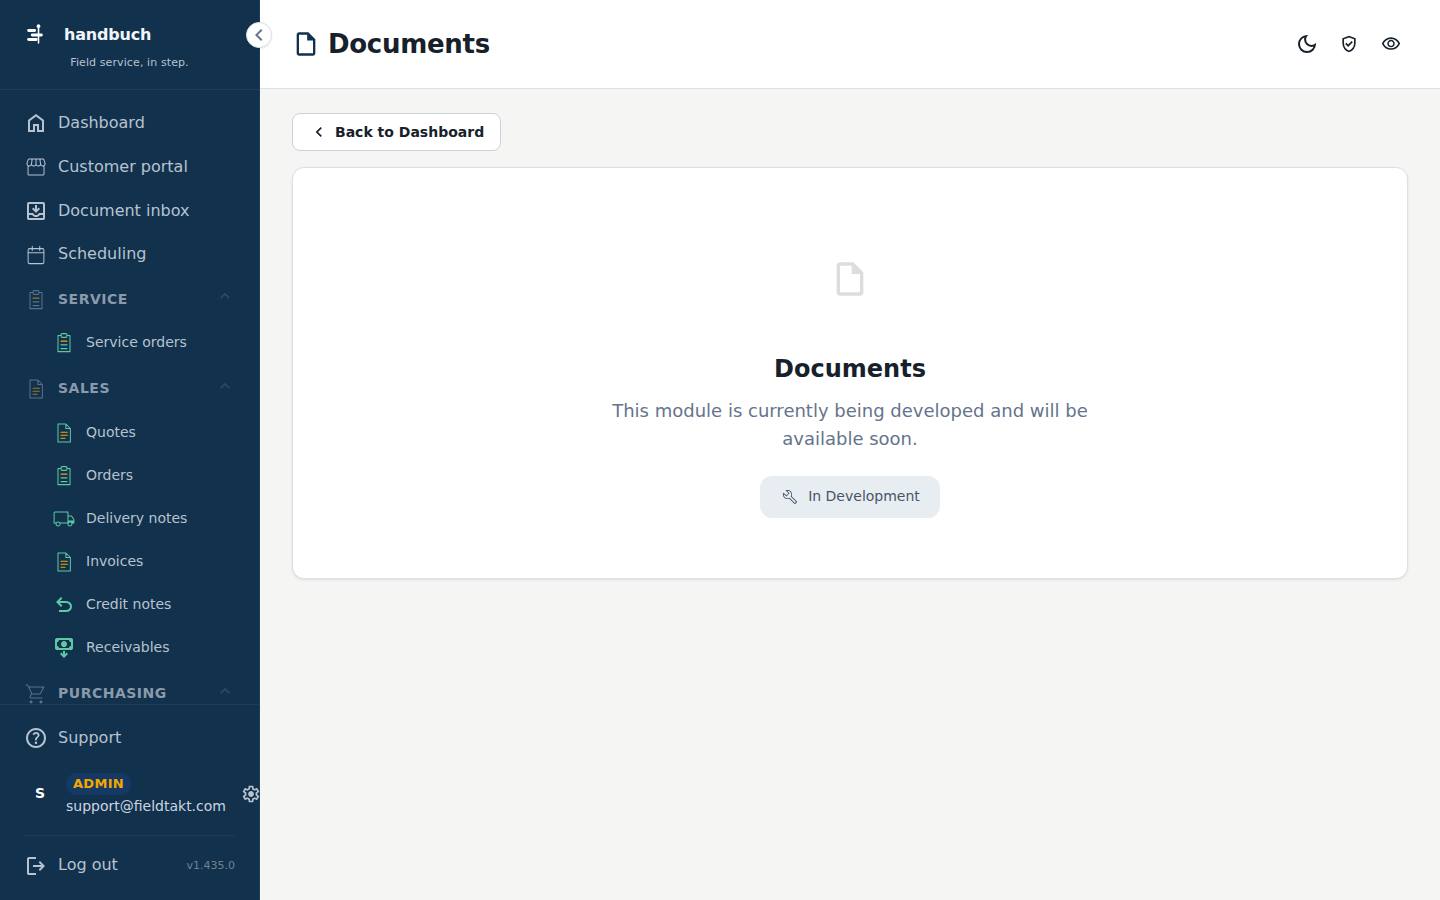
Task: Open Support help page
Action: [x=130, y=738]
